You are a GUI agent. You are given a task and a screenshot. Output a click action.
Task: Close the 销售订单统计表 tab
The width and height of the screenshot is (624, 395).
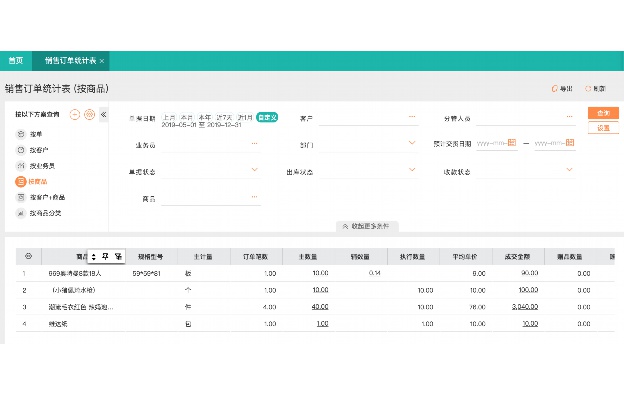[x=102, y=61]
